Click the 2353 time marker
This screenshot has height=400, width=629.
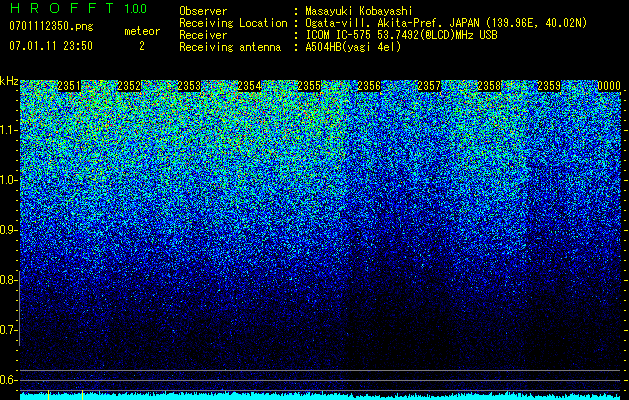click(189, 86)
